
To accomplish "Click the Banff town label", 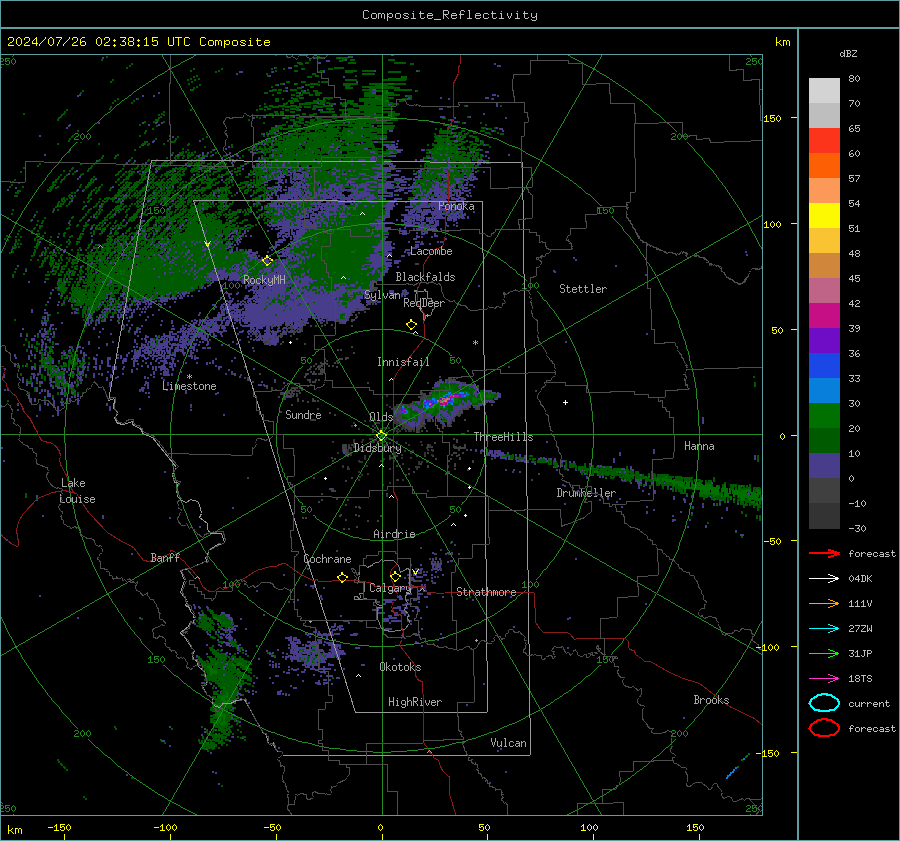I will pyautogui.click(x=165, y=557).
